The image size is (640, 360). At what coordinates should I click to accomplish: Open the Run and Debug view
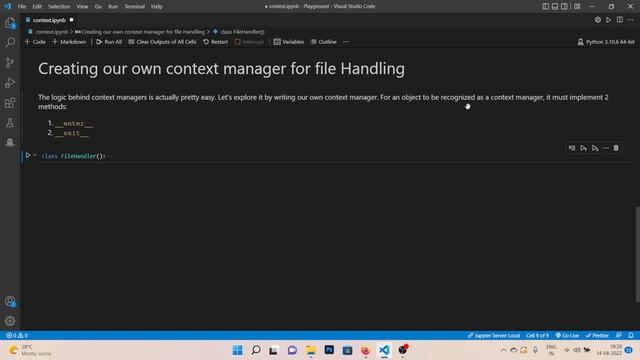[10, 82]
